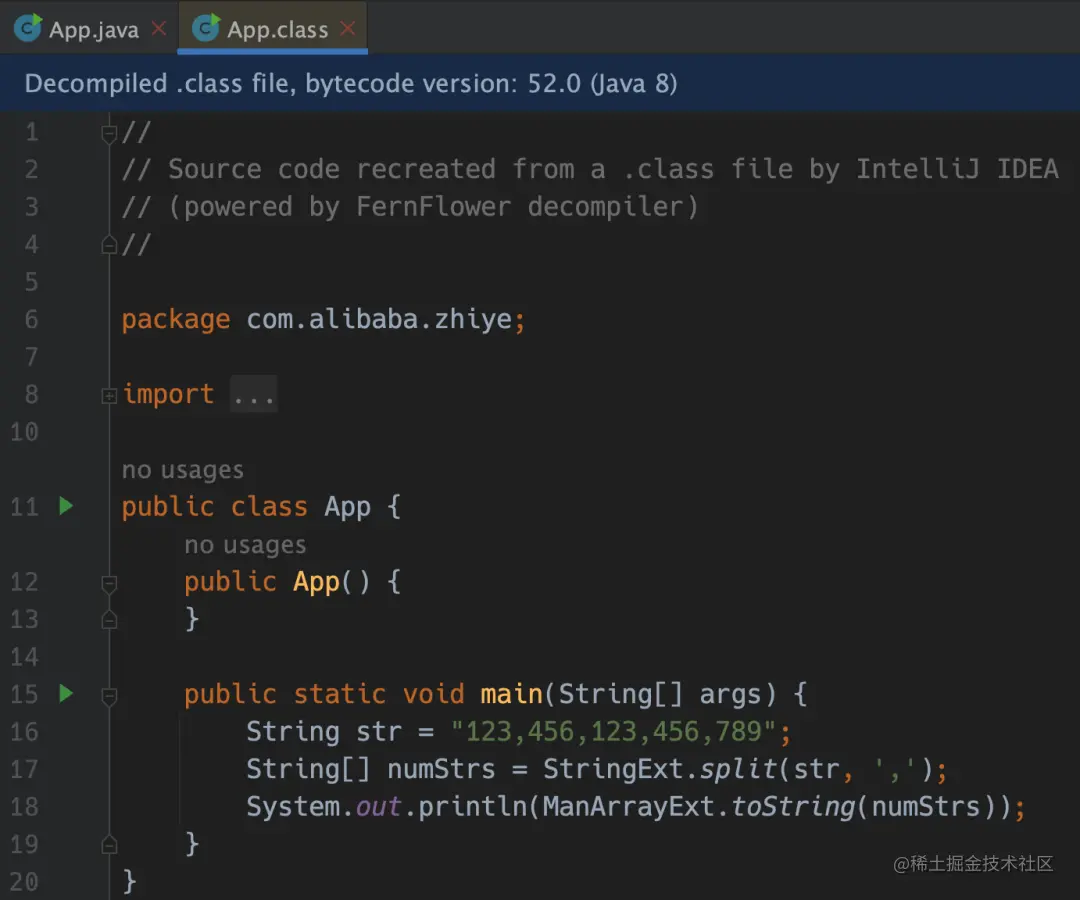Click the decompiled class file banner text
Viewport: 1080px width, 900px height.
[351, 83]
